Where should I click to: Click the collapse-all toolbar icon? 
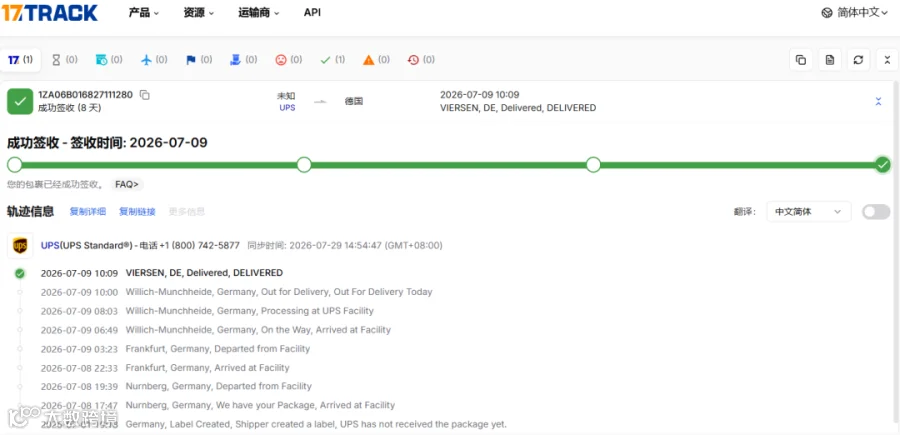(x=887, y=60)
